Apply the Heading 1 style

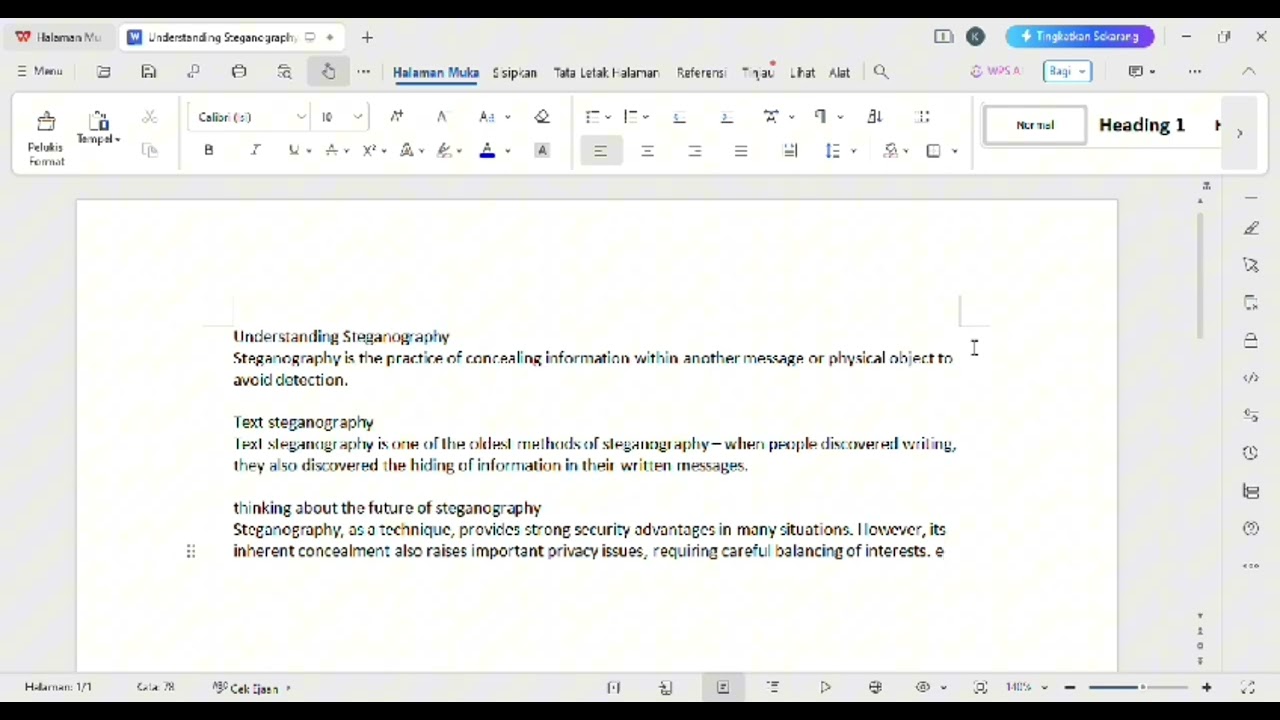coord(1142,125)
